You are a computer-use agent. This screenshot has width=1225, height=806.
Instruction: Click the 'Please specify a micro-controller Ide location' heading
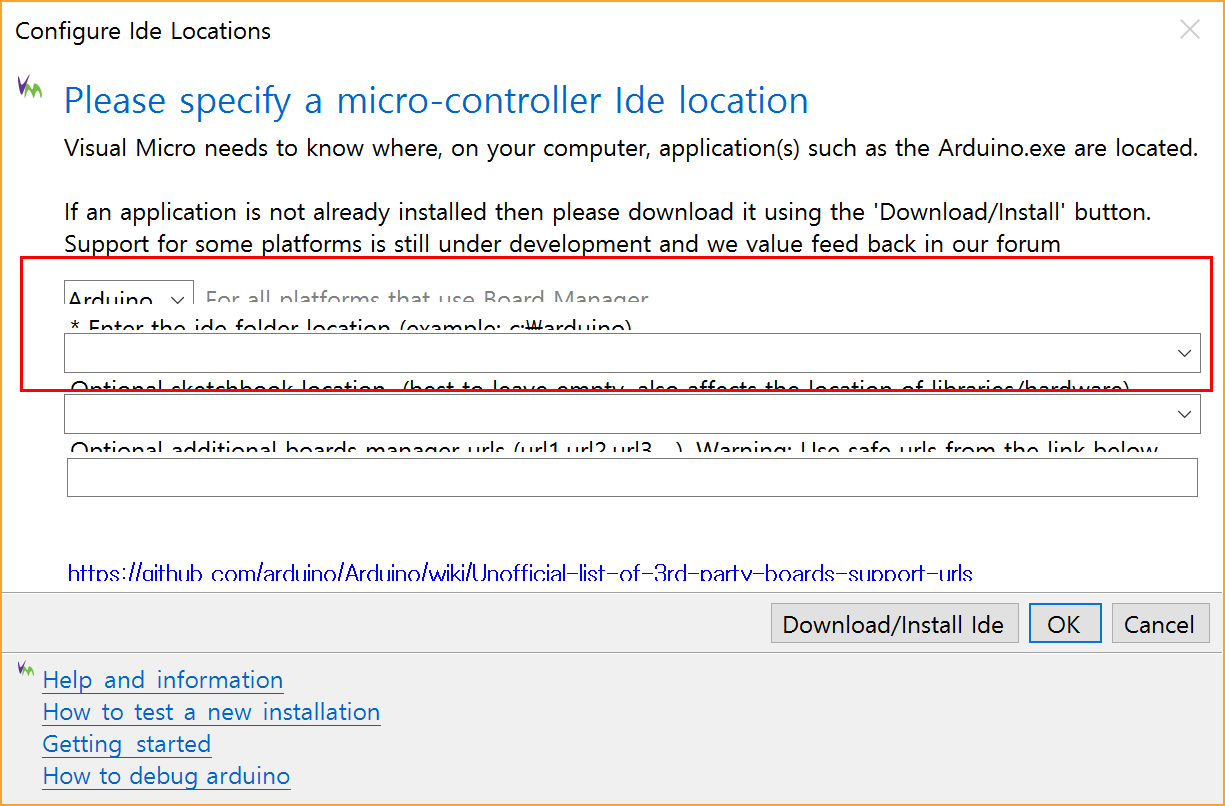pyautogui.click(x=436, y=101)
